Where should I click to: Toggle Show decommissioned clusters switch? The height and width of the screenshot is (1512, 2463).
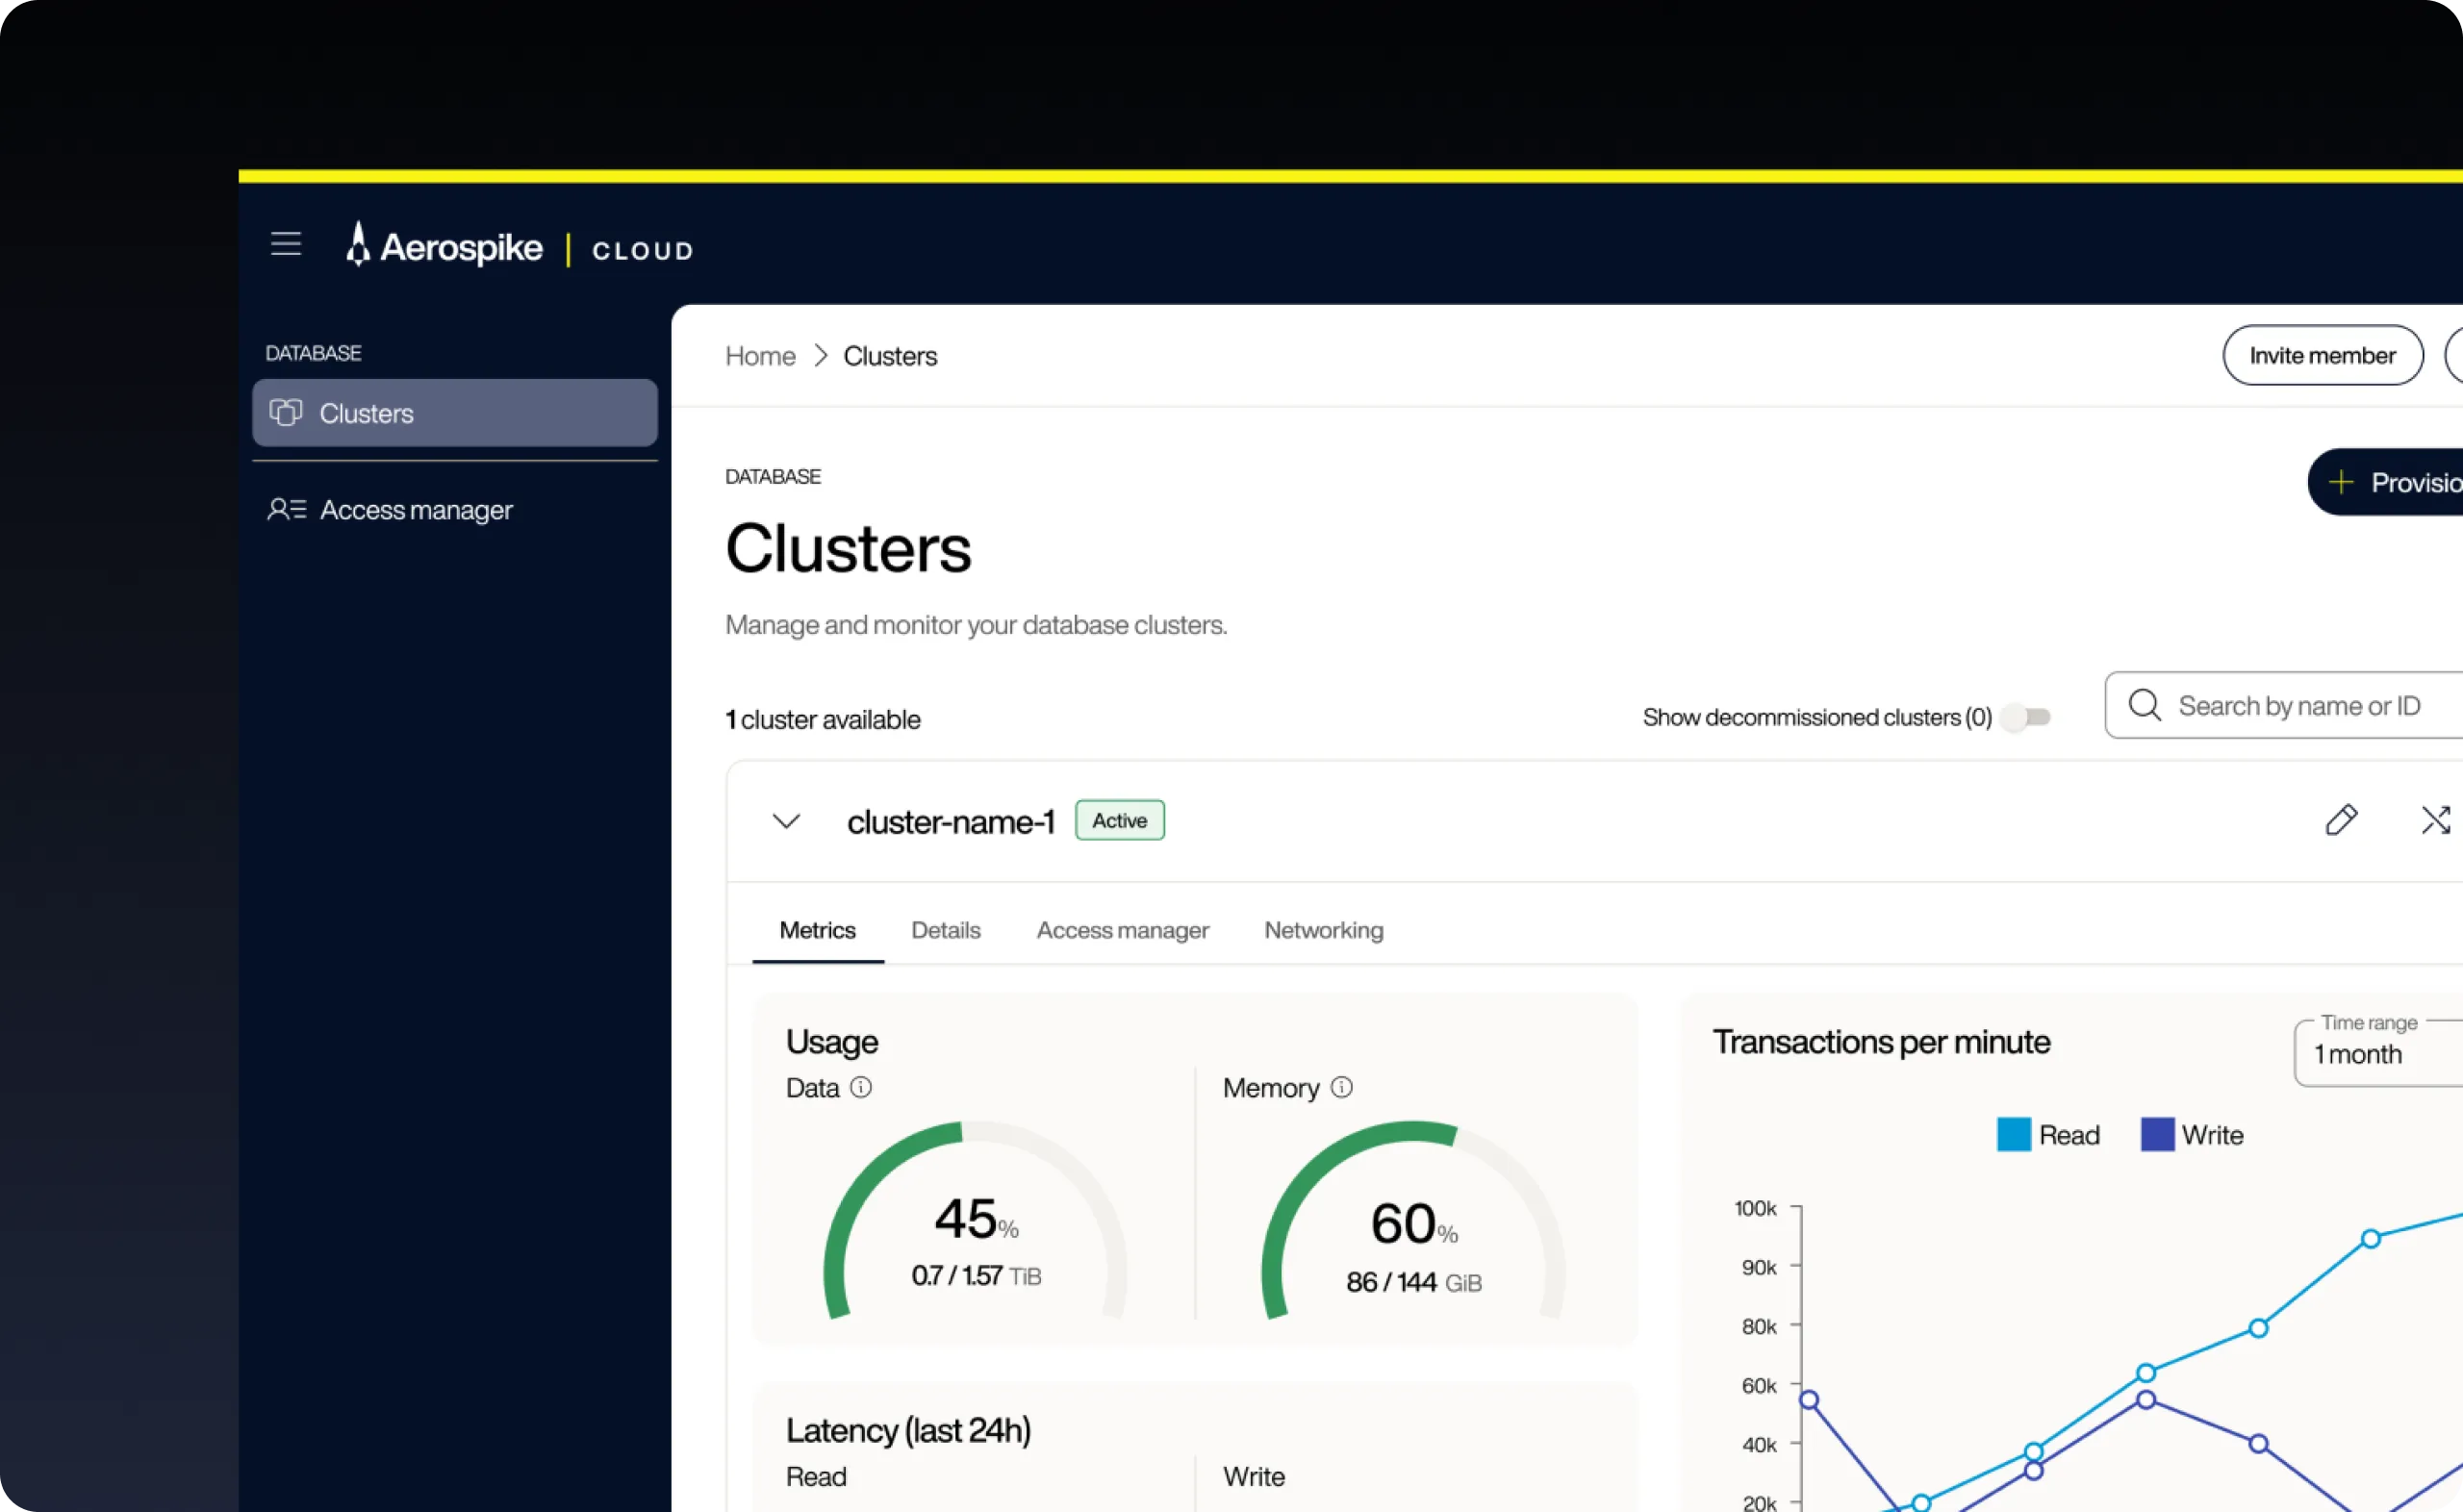tap(2027, 717)
